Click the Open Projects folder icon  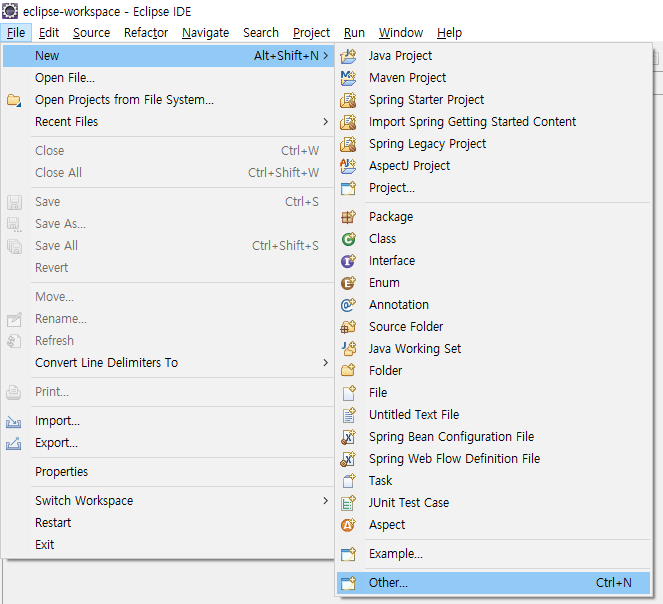pyautogui.click(x=14, y=100)
